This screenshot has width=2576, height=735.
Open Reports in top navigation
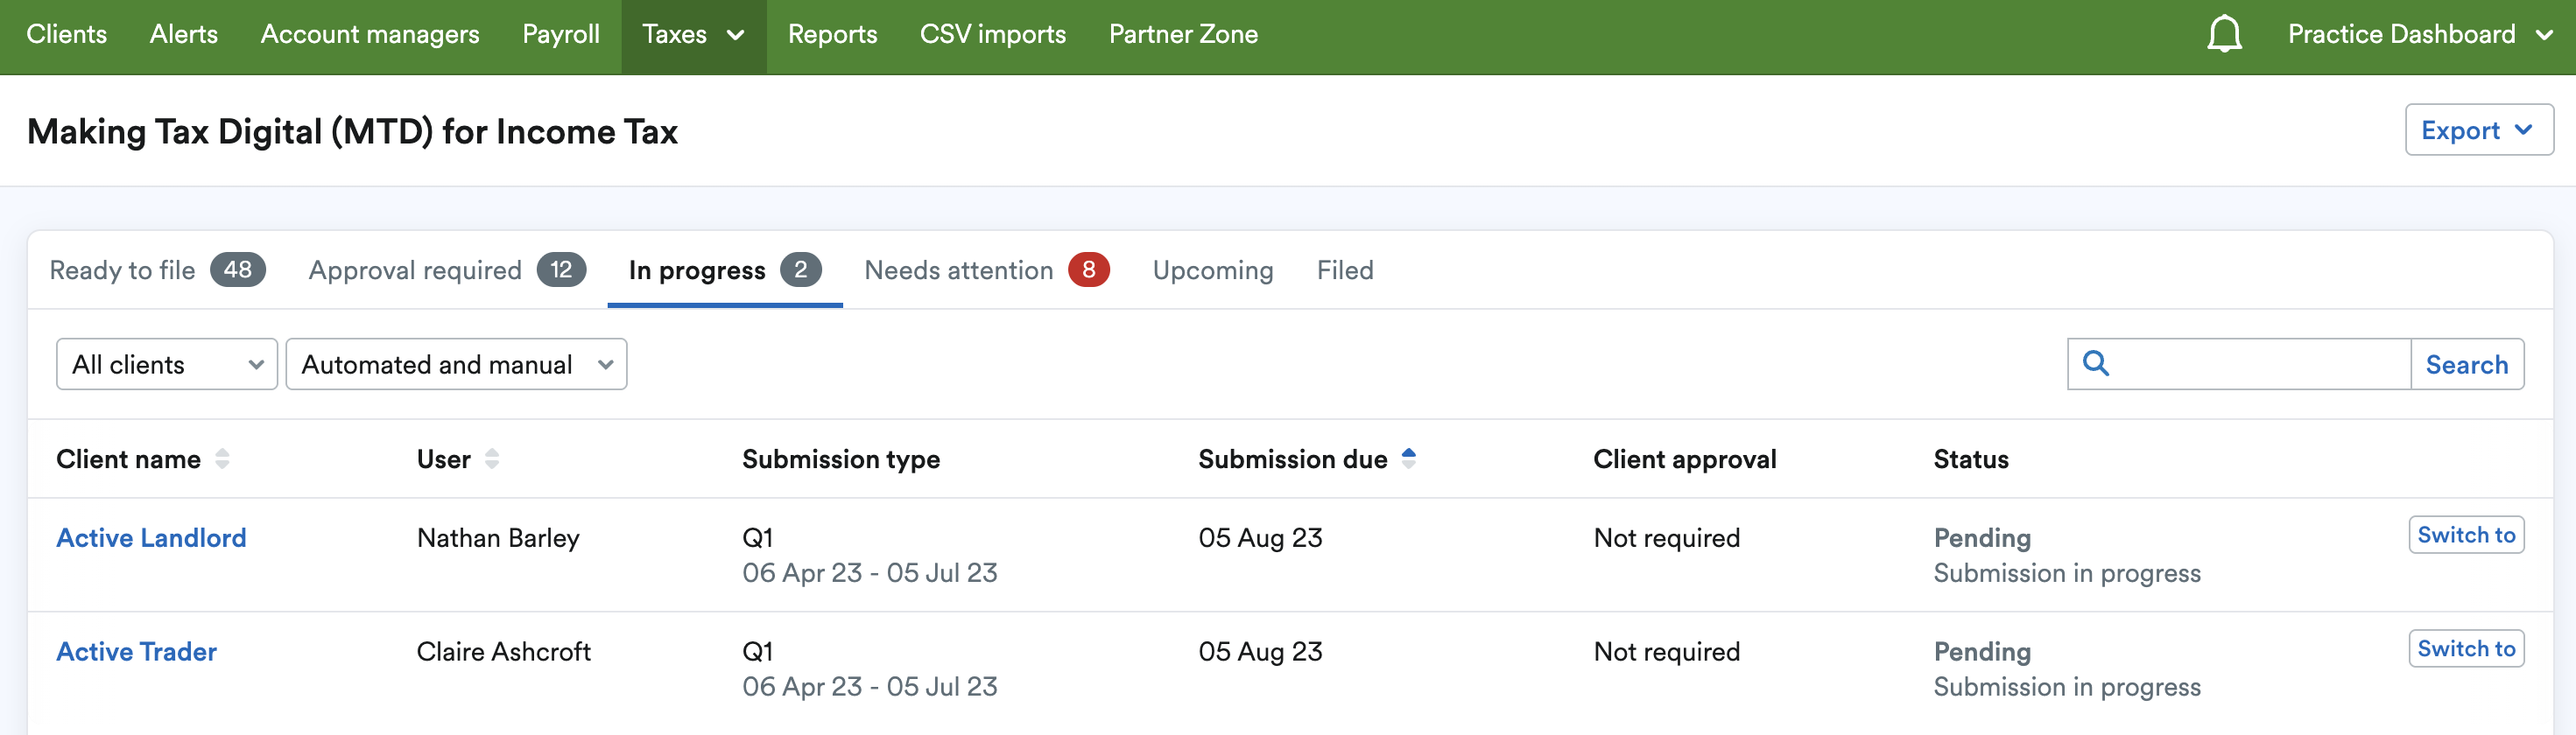832,35
